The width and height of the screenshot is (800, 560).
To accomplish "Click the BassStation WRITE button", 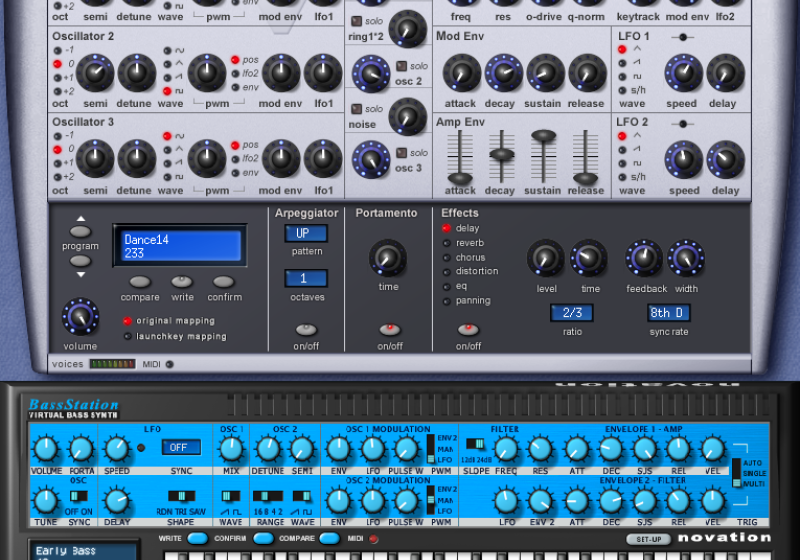I will [x=198, y=538].
